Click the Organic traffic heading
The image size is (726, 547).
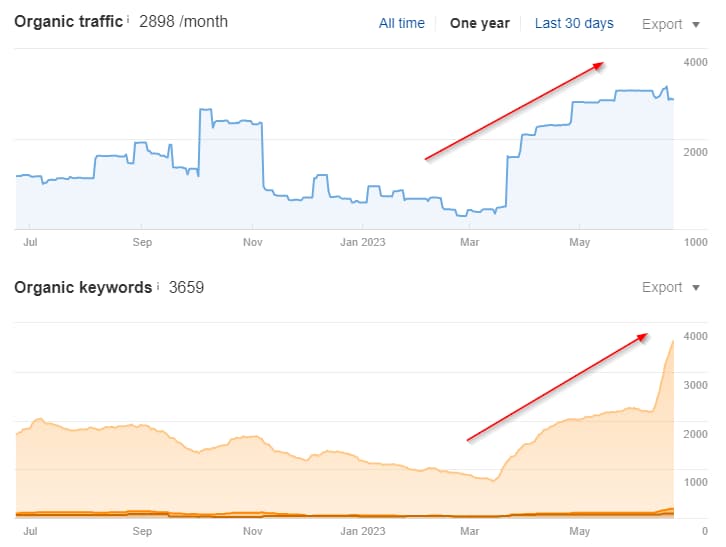(x=68, y=22)
